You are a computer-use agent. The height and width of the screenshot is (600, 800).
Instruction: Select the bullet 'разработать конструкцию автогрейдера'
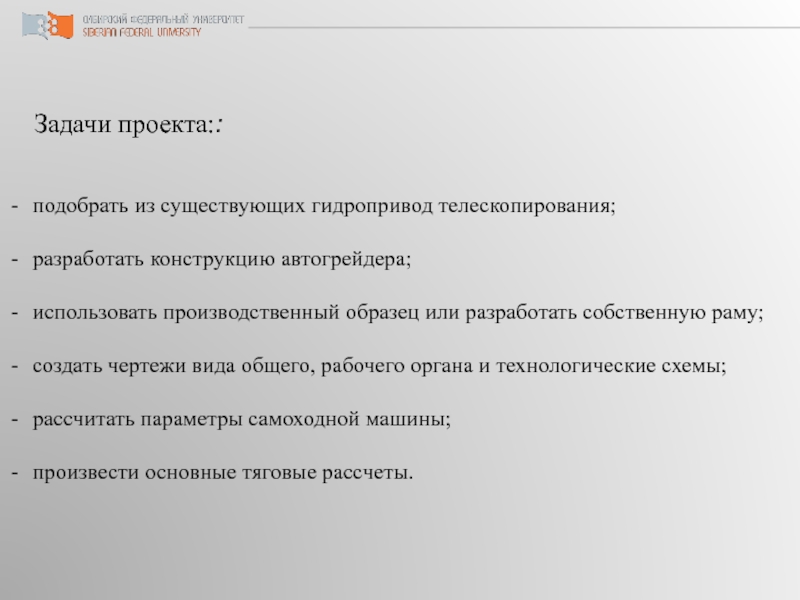(x=221, y=260)
